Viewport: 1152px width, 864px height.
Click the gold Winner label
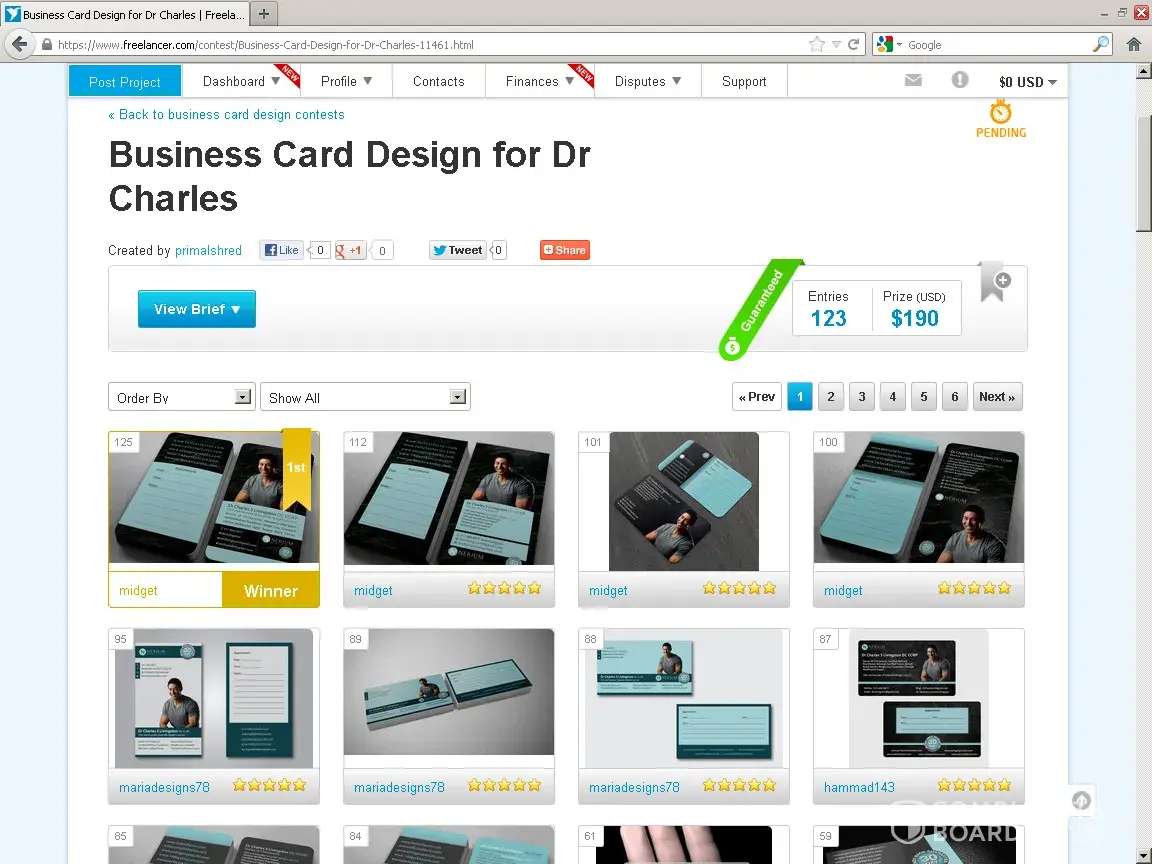(270, 591)
